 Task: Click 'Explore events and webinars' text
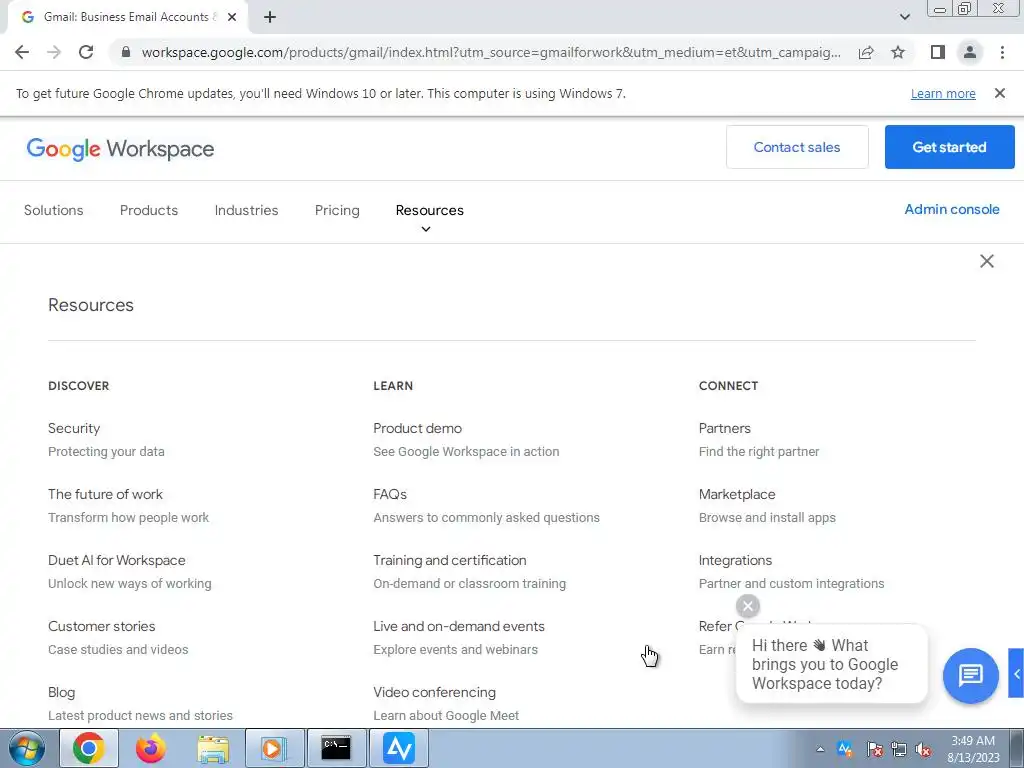455,650
